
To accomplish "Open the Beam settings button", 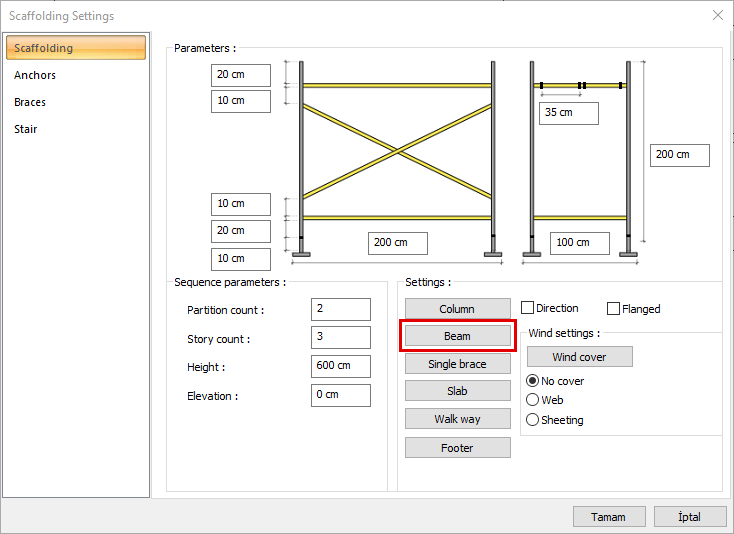I will [457, 336].
